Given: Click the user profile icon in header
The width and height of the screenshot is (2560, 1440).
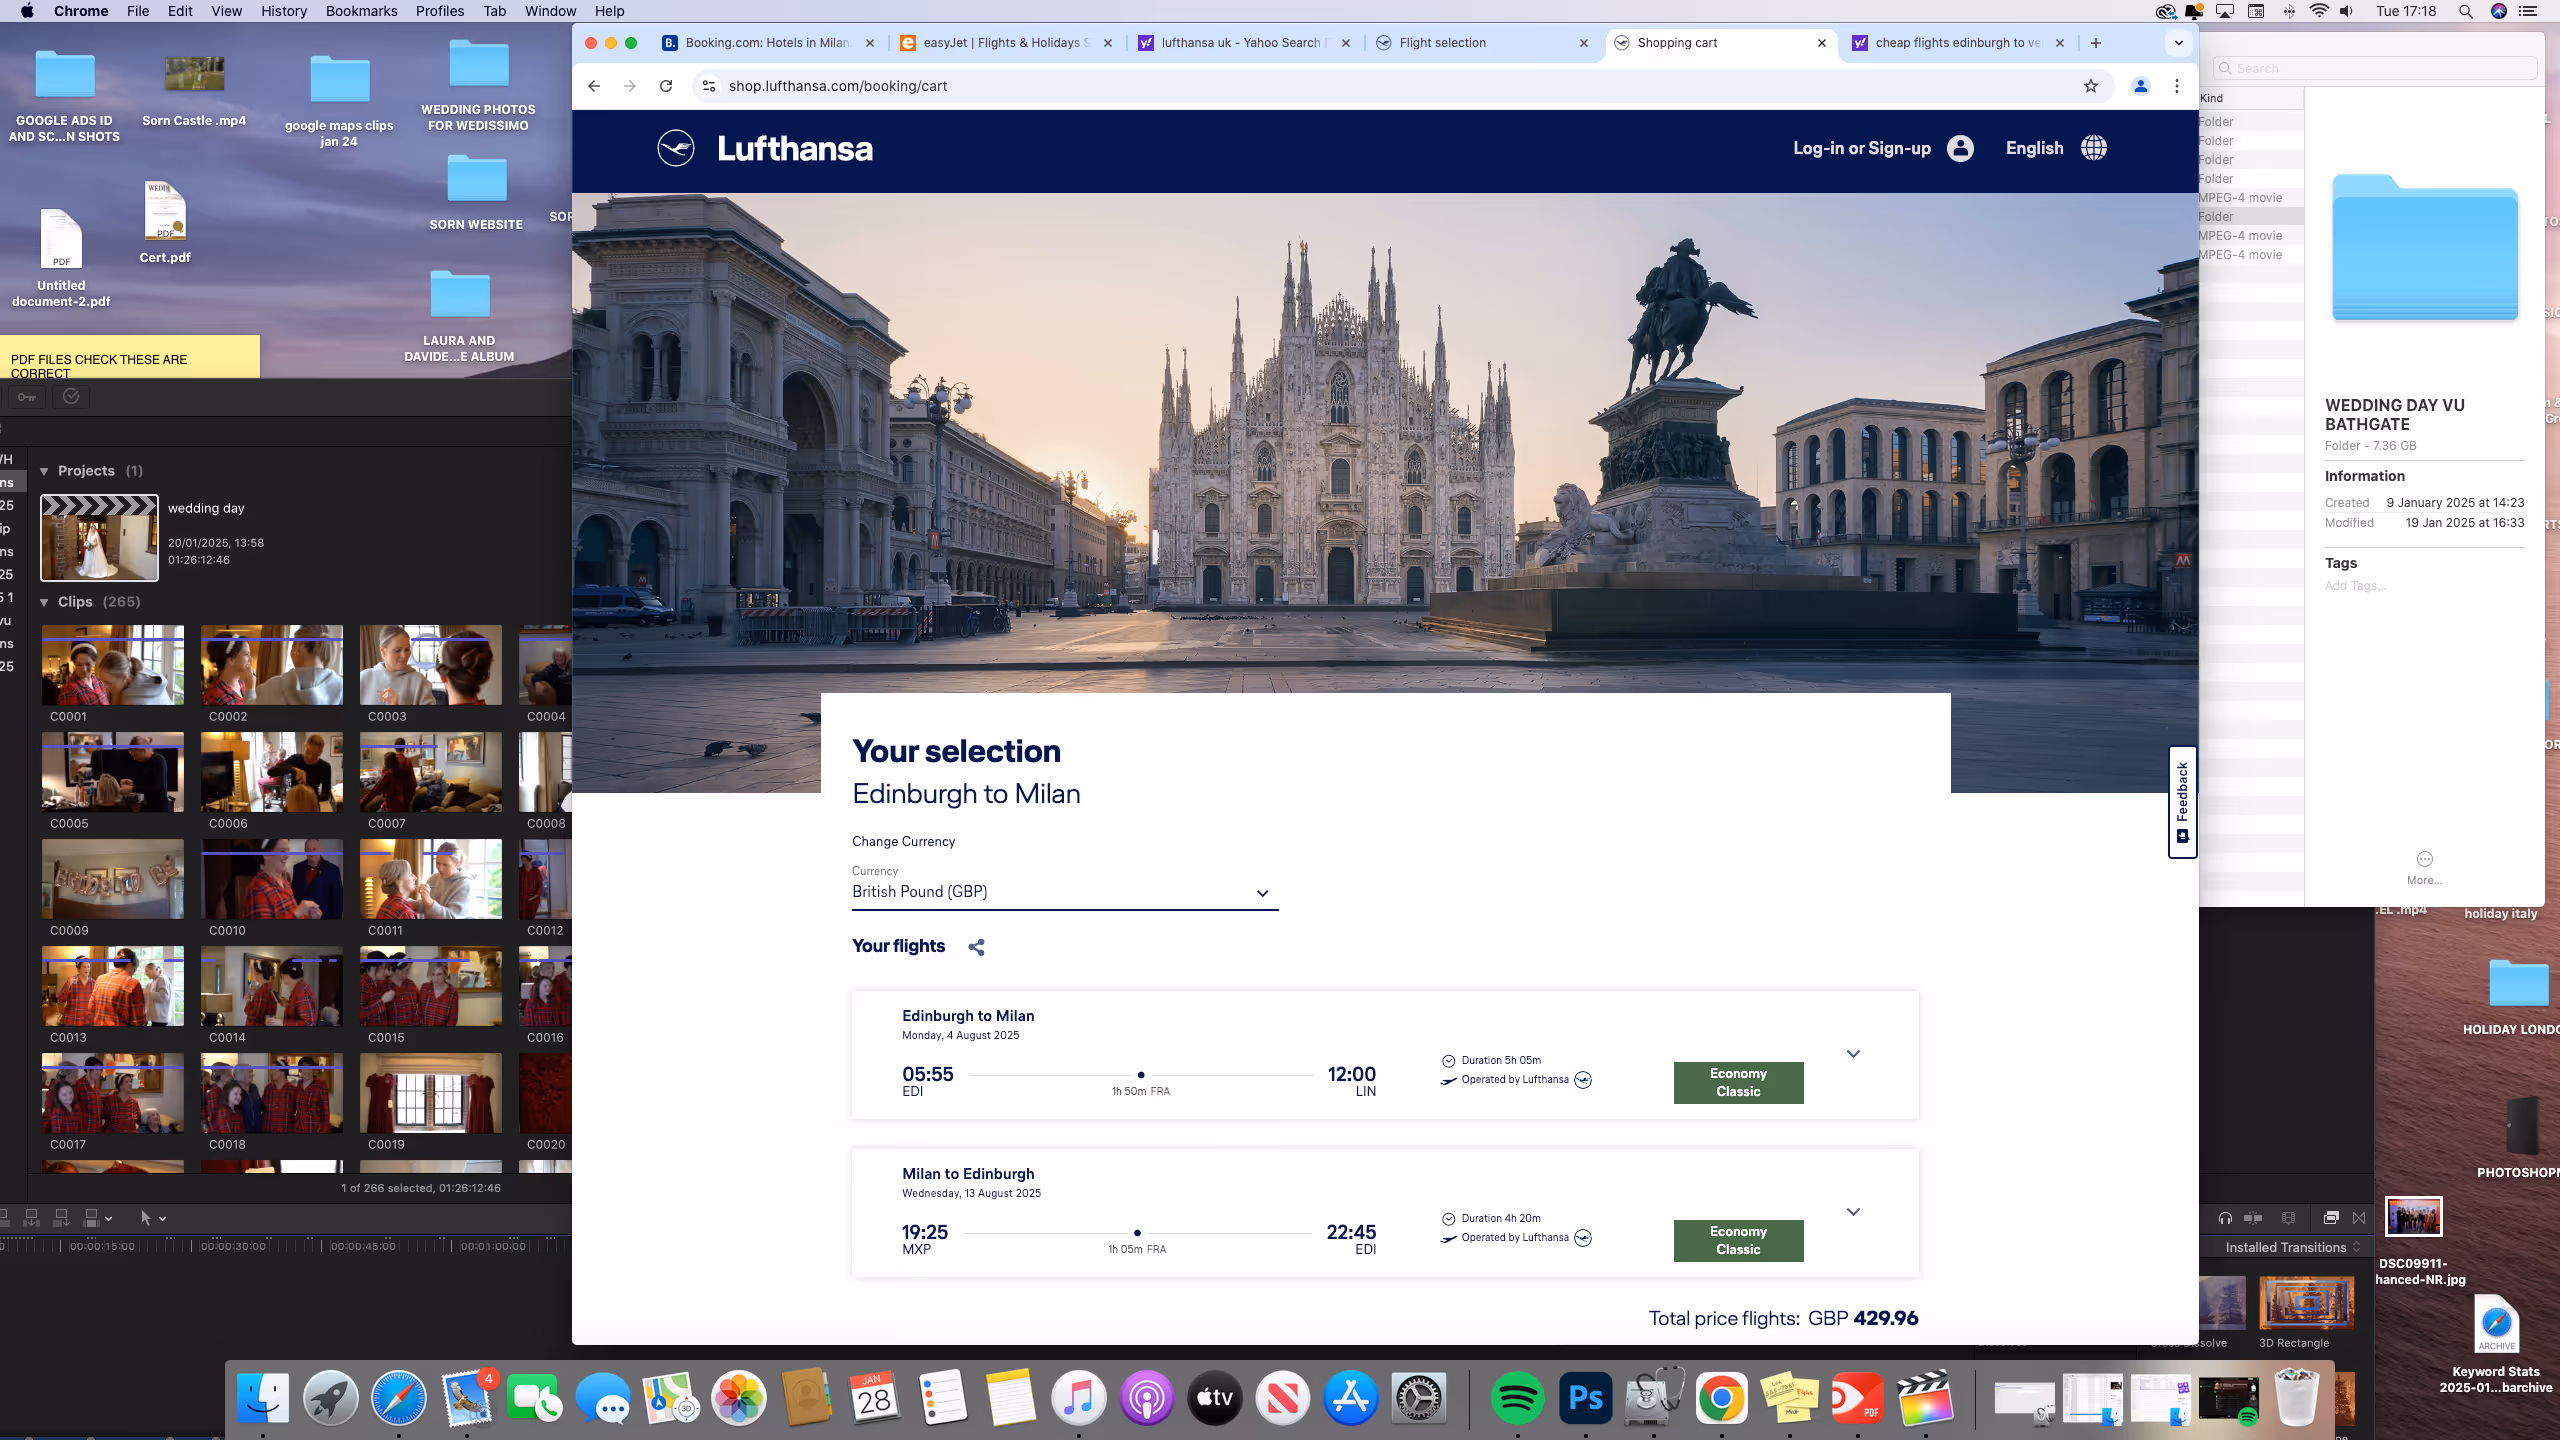Looking at the screenshot, I should point(1960,148).
